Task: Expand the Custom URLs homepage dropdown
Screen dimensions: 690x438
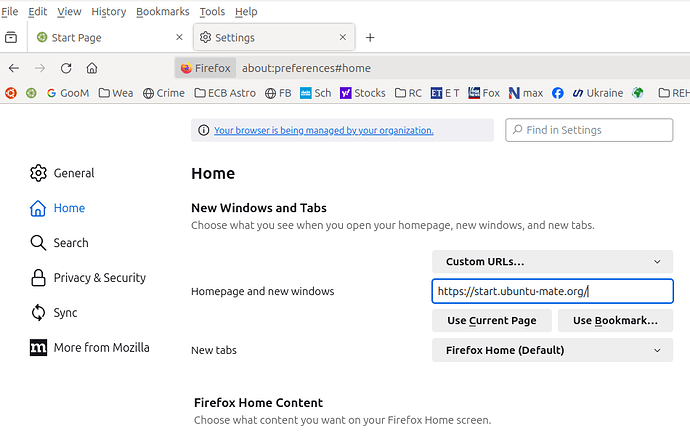Action: coord(552,261)
